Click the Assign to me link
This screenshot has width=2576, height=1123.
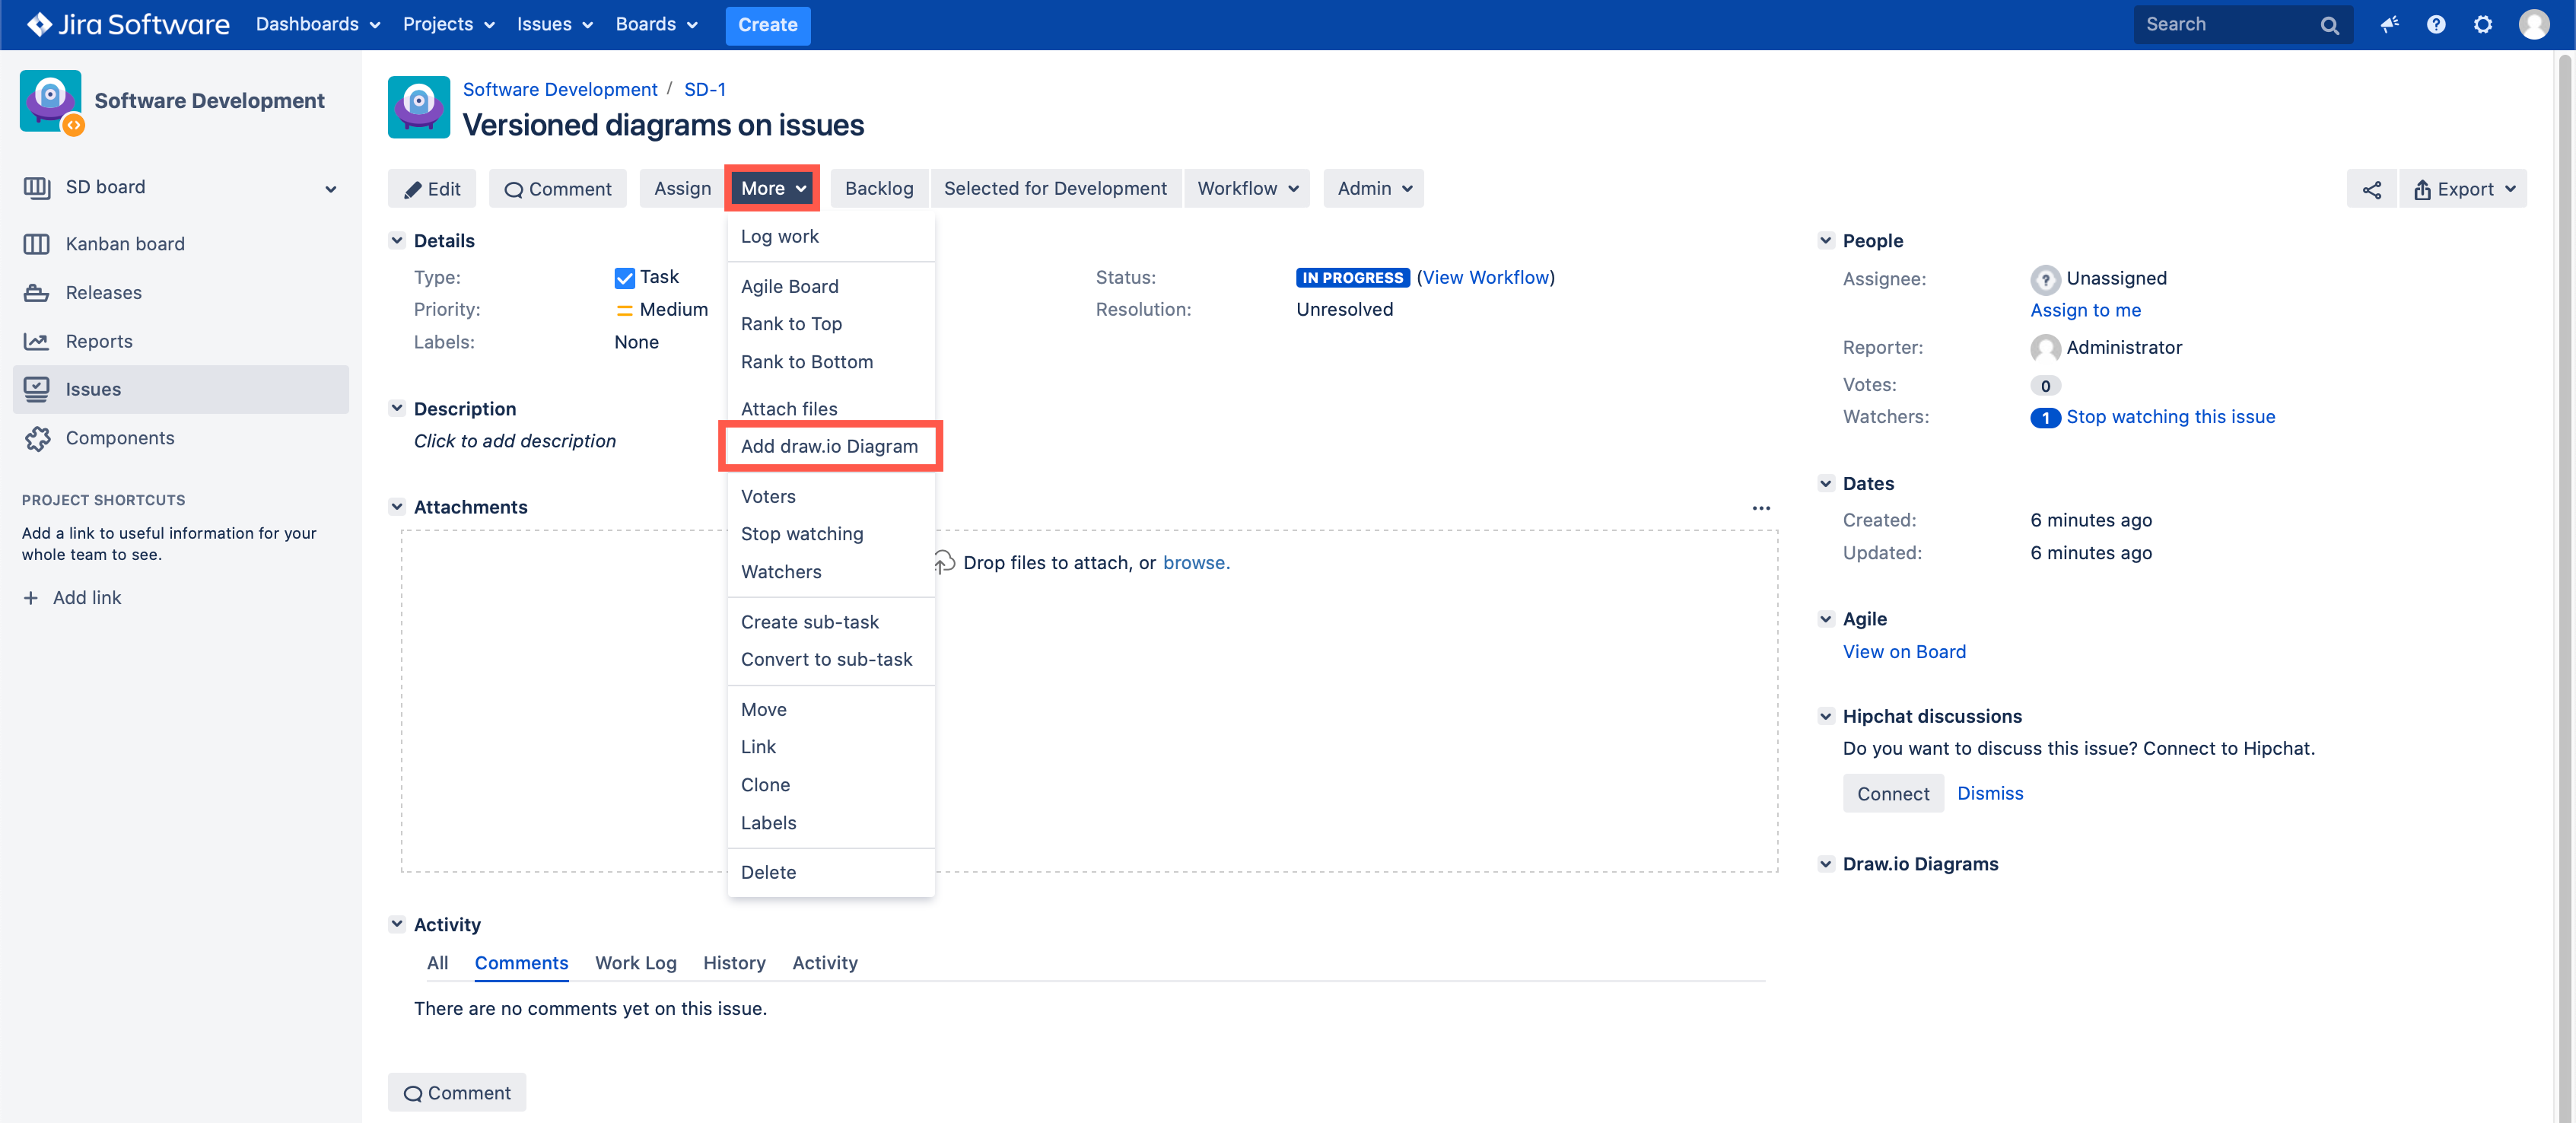[x=2085, y=310]
